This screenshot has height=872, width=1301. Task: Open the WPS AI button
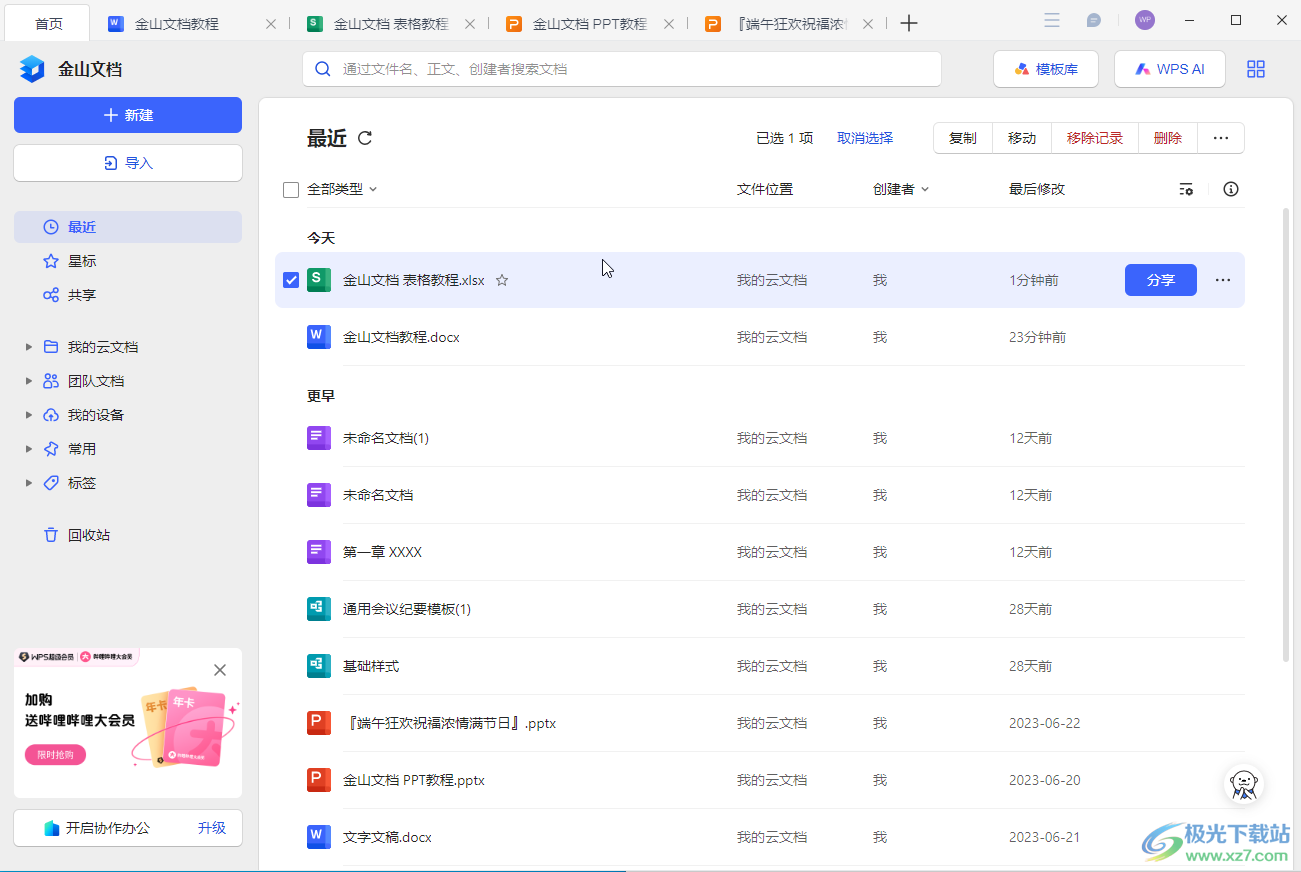(1170, 69)
